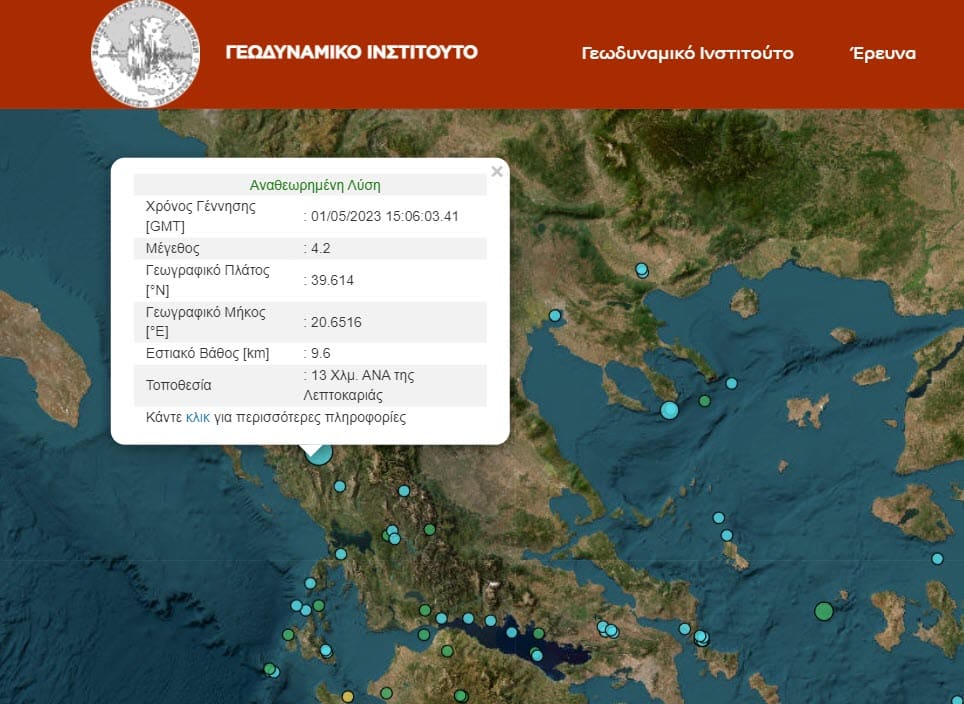Image resolution: width=964 pixels, height=704 pixels.
Task: Click the Geodynamic Institute round logo
Action: point(146,54)
